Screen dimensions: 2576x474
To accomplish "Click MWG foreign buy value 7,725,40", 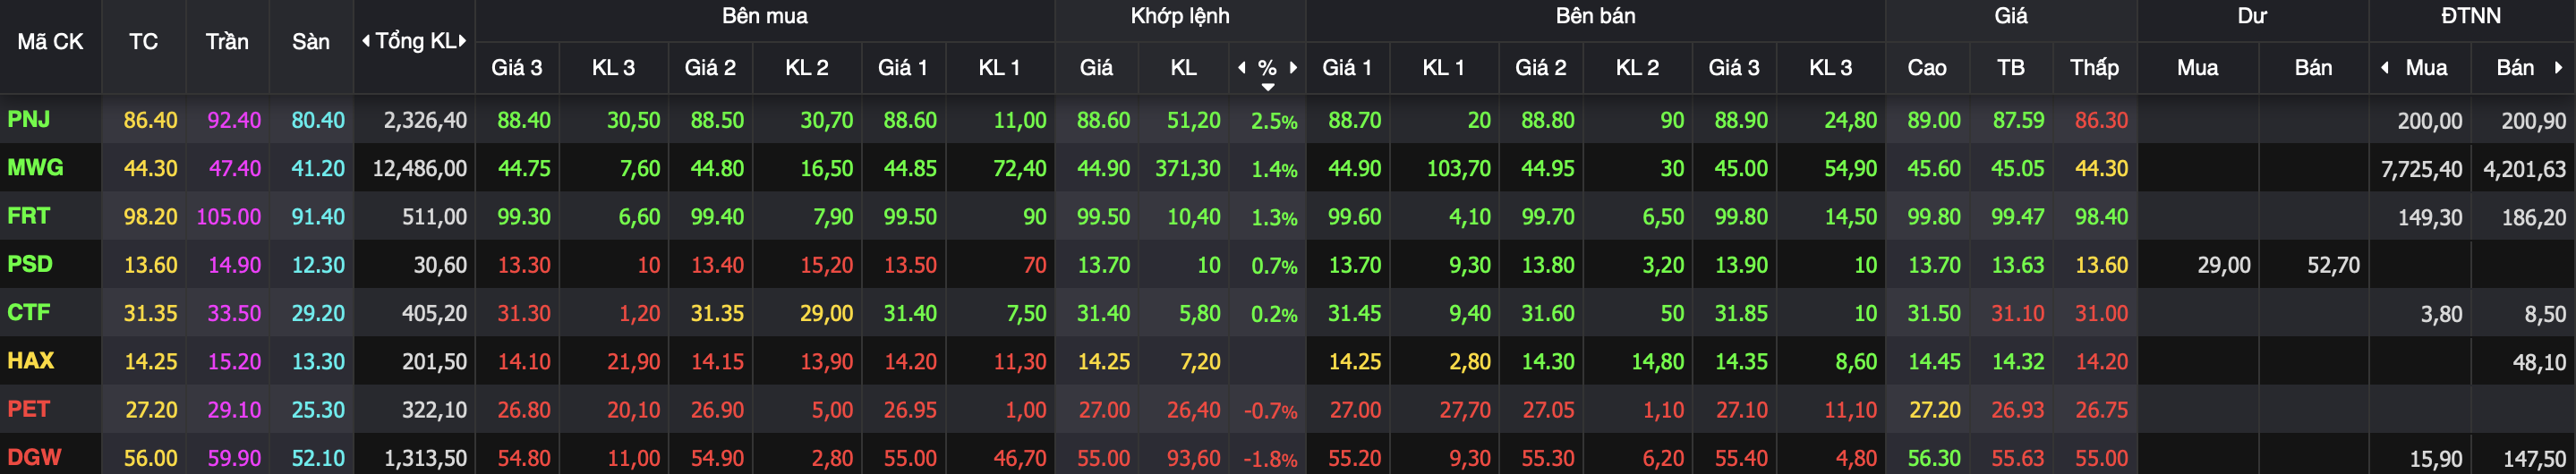I will [x=2421, y=170].
